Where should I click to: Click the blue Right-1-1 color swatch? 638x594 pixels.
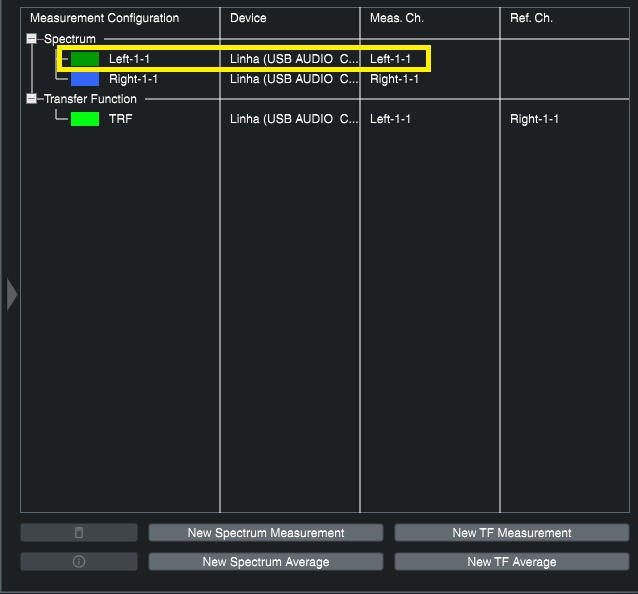point(85,79)
